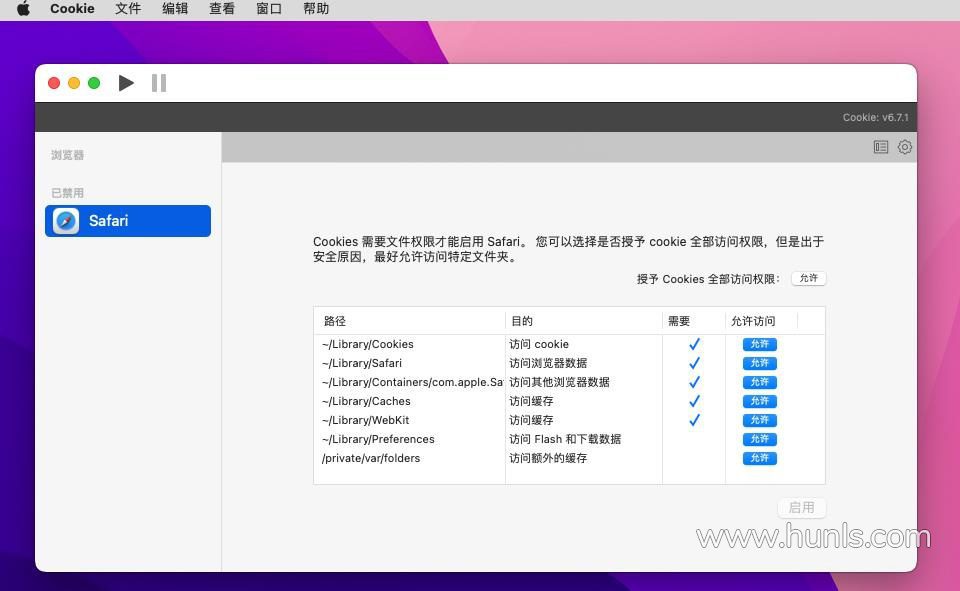
Task: Minimize the Cookie window with yellow button
Action: (x=74, y=83)
